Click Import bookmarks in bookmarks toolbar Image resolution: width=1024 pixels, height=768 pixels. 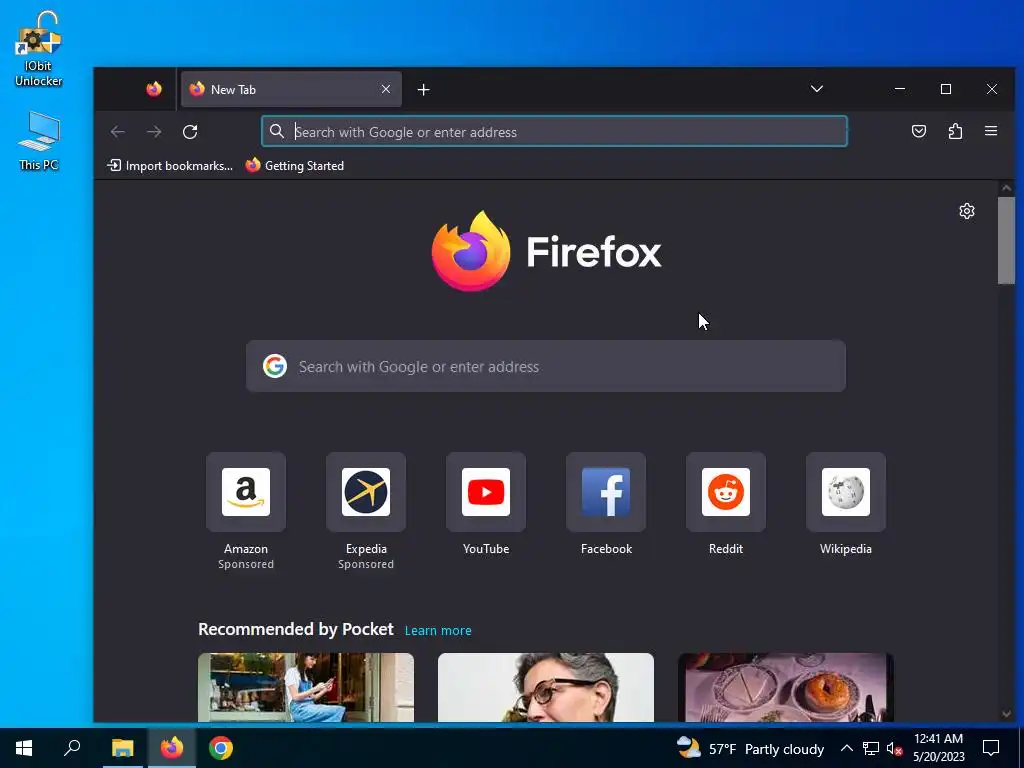tap(170, 166)
